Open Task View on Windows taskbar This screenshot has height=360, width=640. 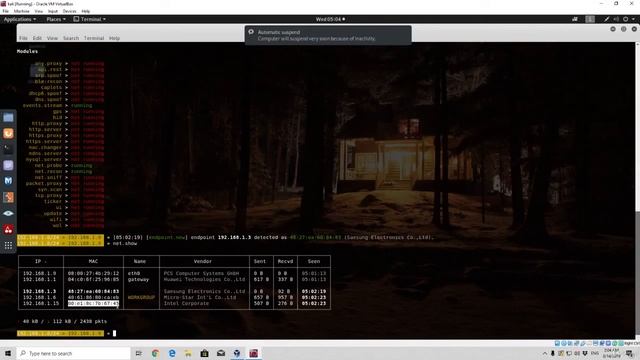coord(139,353)
